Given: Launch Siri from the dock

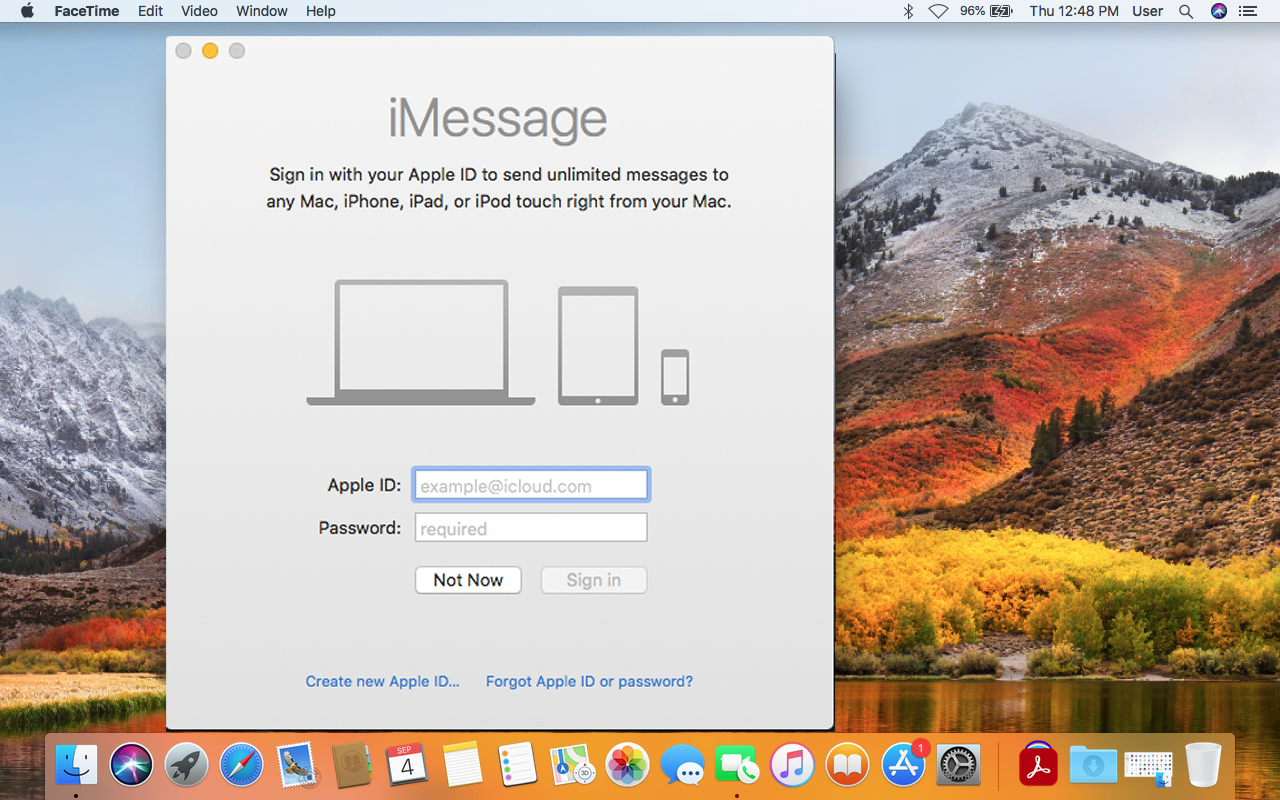Looking at the screenshot, I should click(x=131, y=766).
